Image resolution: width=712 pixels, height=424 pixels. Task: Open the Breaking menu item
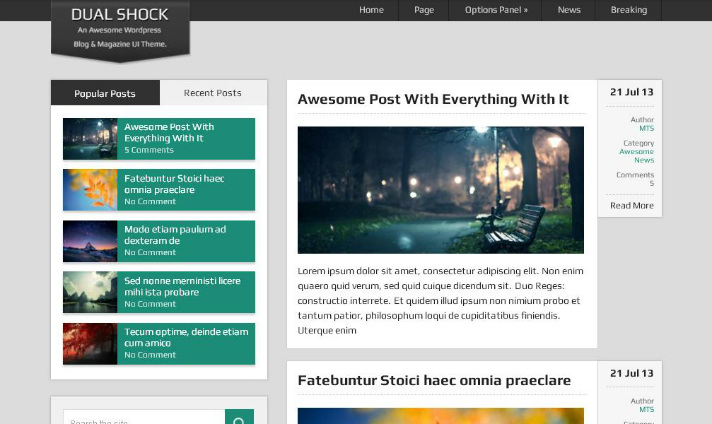pyautogui.click(x=628, y=10)
